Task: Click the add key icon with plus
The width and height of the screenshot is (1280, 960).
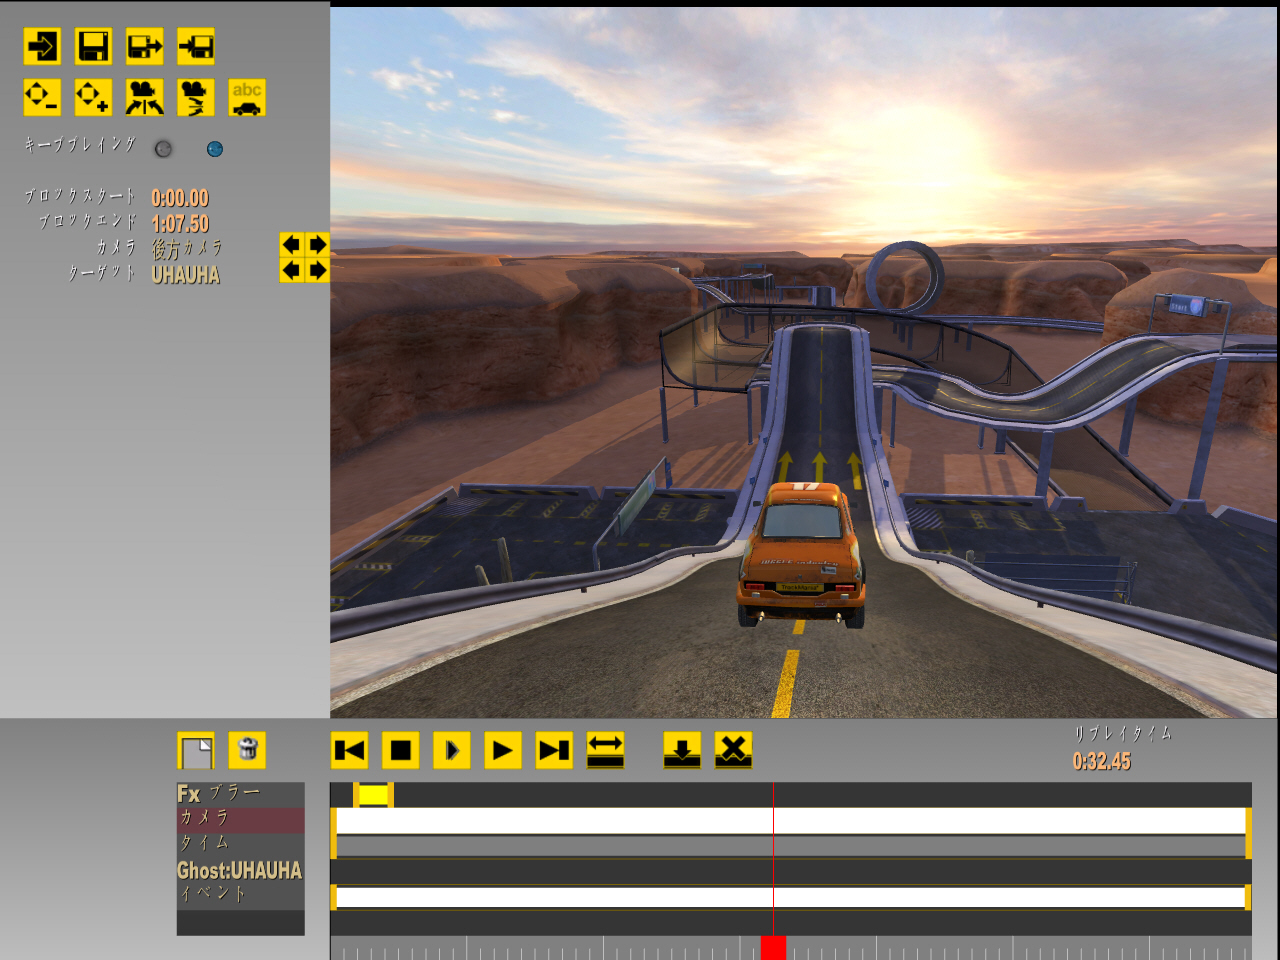Action: pos(93,97)
